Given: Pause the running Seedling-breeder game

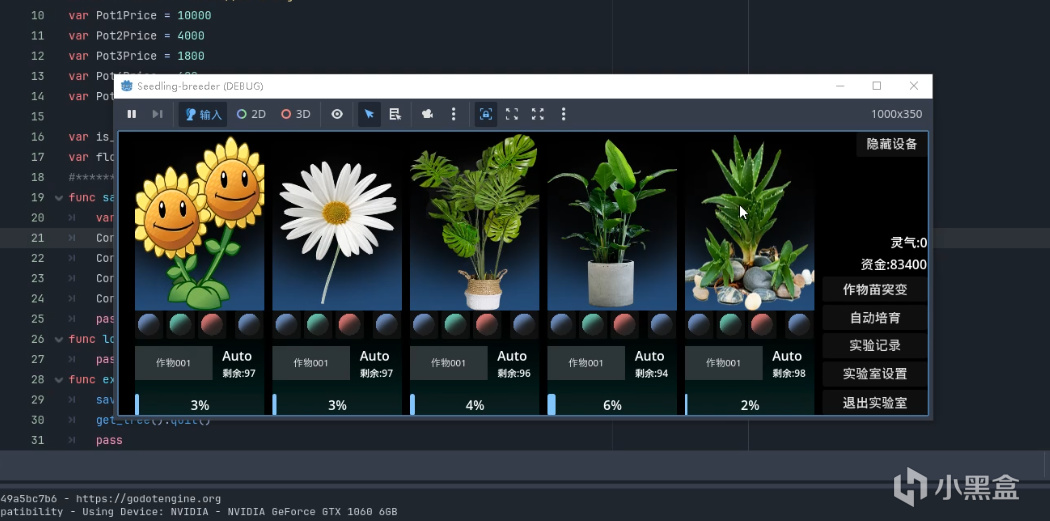Looking at the screenshot, I should (132, 114).
